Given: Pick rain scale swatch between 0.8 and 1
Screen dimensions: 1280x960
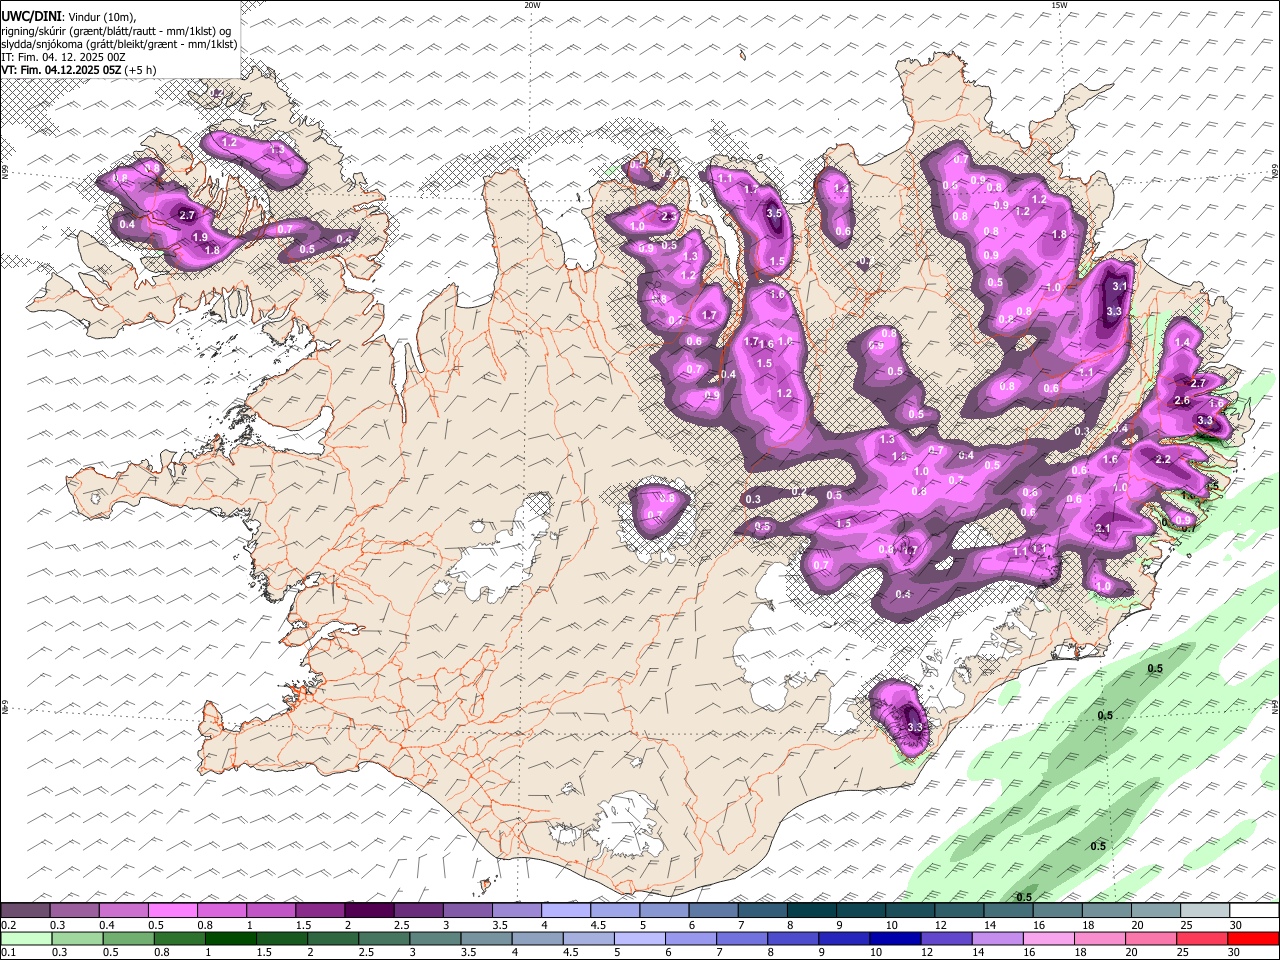Looking at the screenshot, I should (179, 938).
